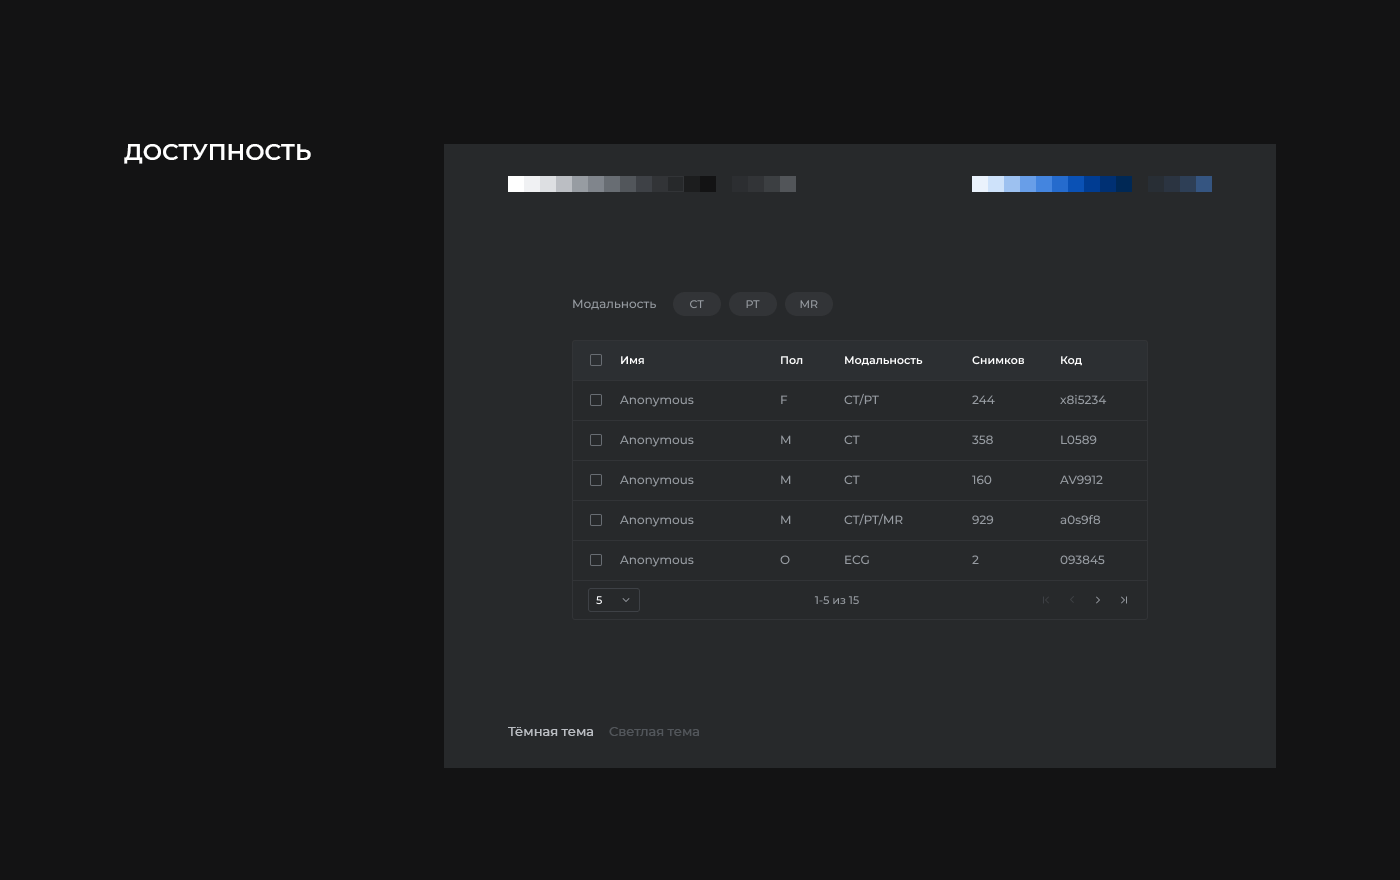Go to the previous table page
1400x880 pixels.
(1072, 600)
